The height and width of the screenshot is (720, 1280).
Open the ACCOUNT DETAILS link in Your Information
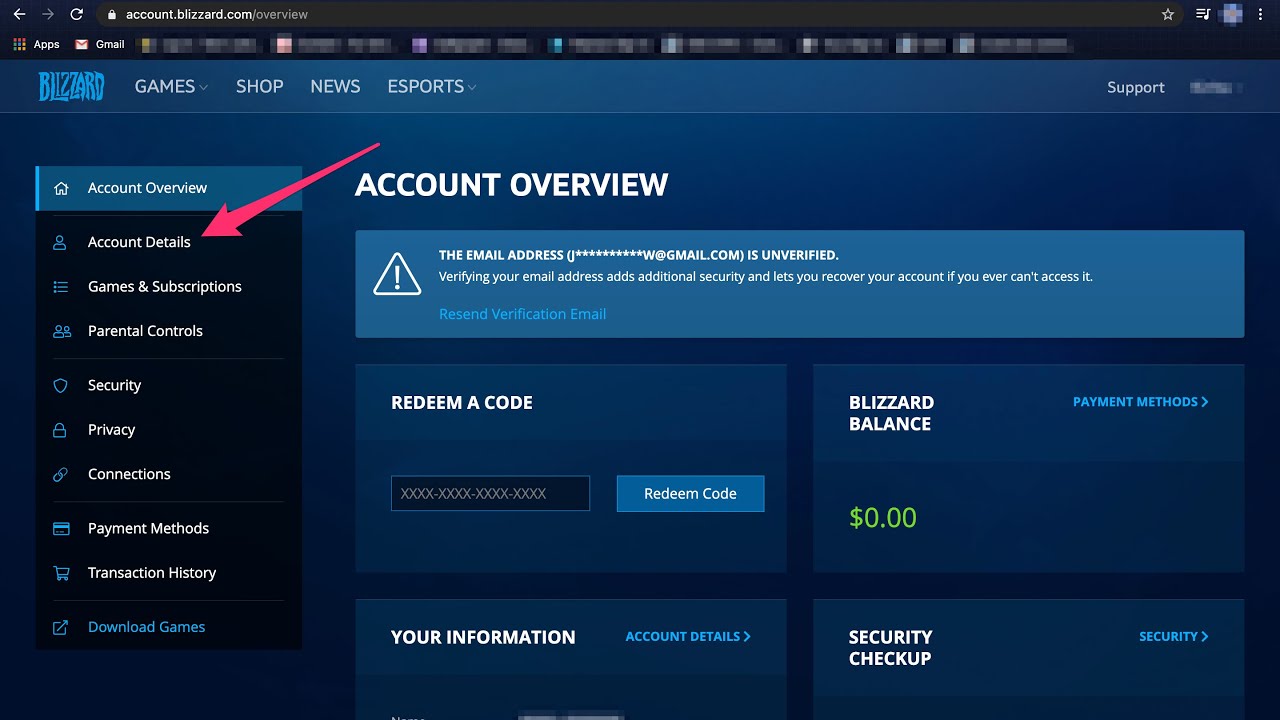pyautogui.click(x=688, y=636)
